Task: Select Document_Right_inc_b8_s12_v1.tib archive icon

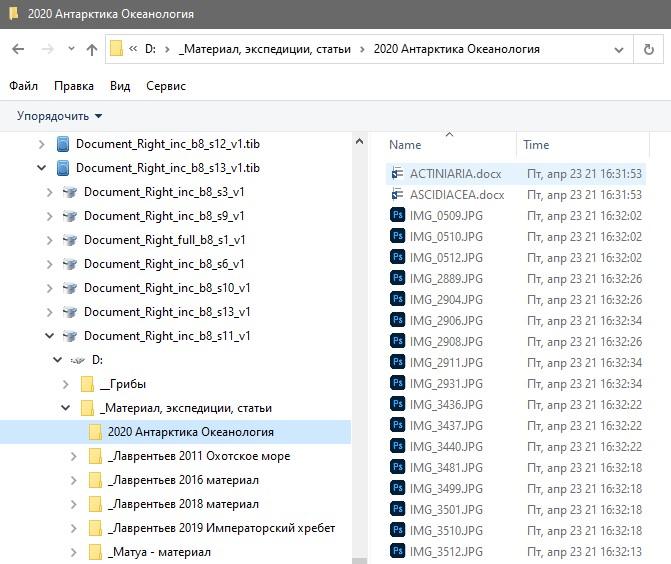Action: tap(63, 144)
